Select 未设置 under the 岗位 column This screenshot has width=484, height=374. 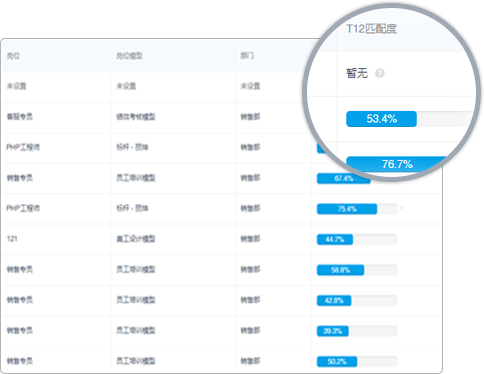coord(17,86)
